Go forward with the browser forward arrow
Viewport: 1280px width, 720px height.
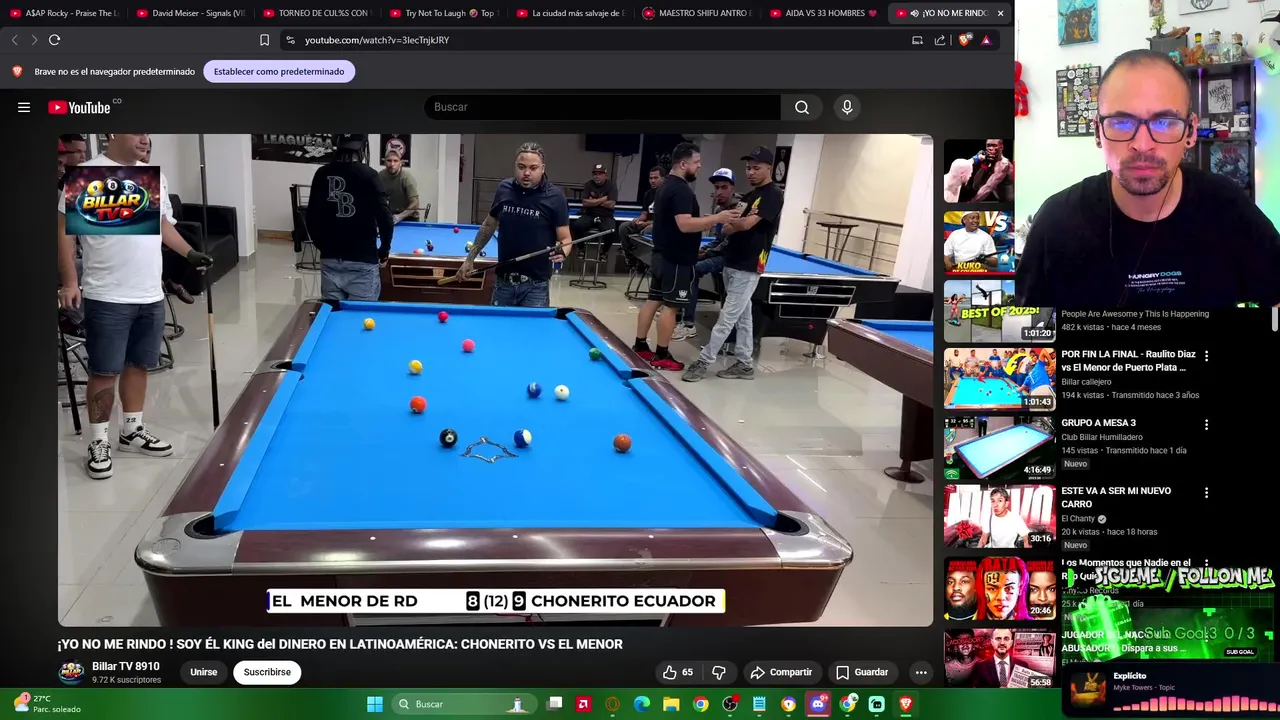(34, 40)
